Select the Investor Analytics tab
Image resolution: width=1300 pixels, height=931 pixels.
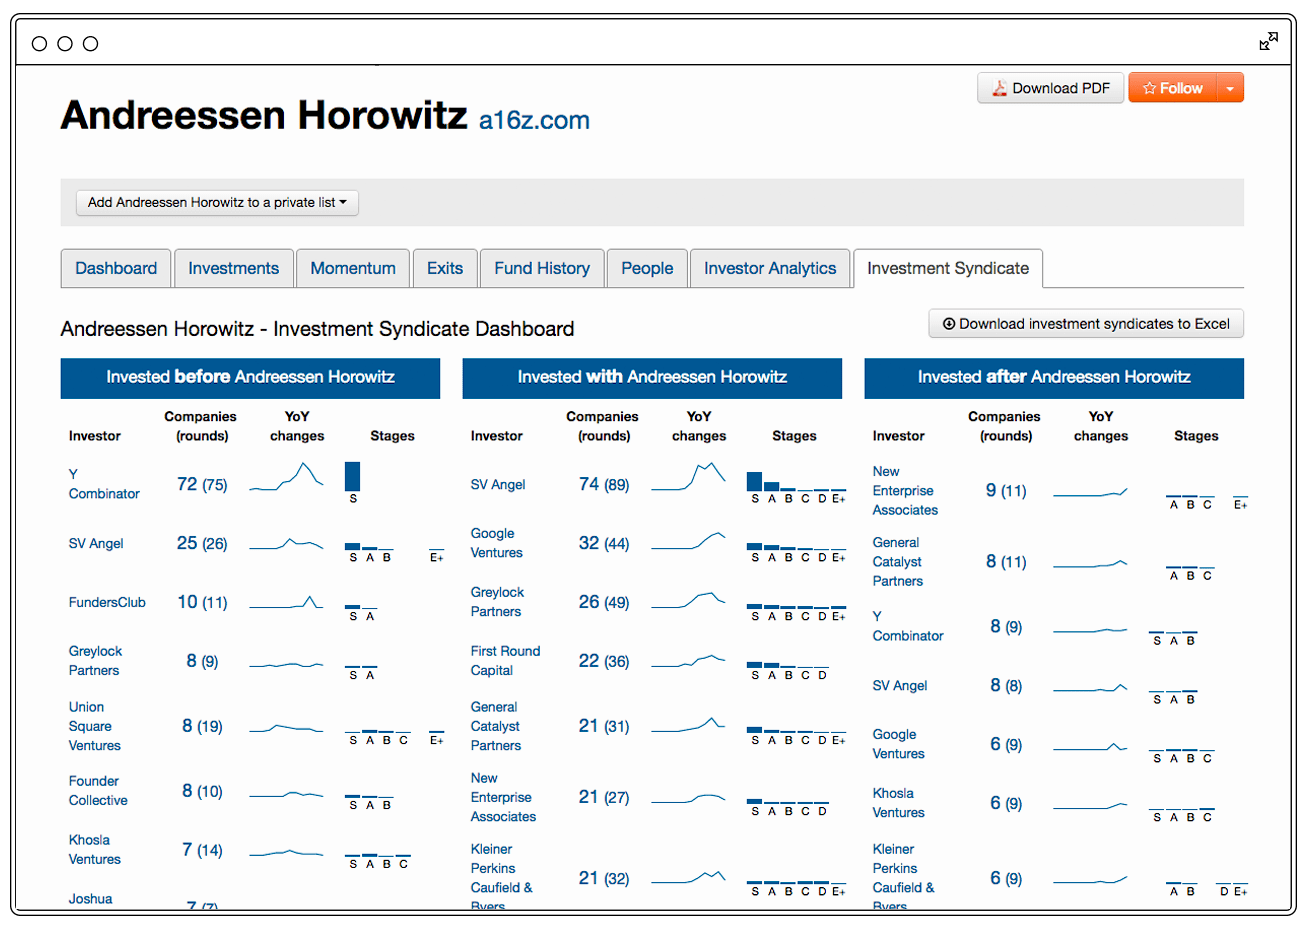(770, 268)
